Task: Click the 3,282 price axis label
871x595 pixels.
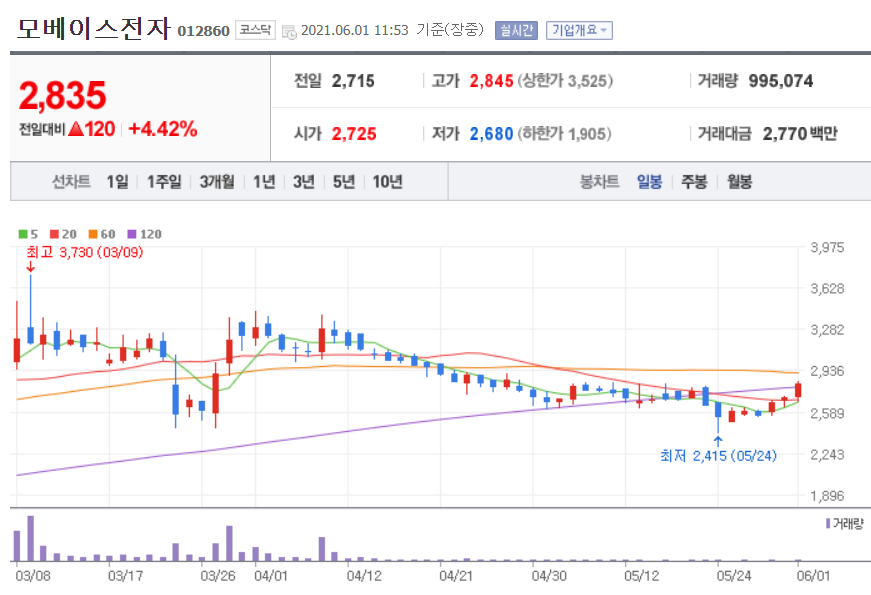Action: 827,330
